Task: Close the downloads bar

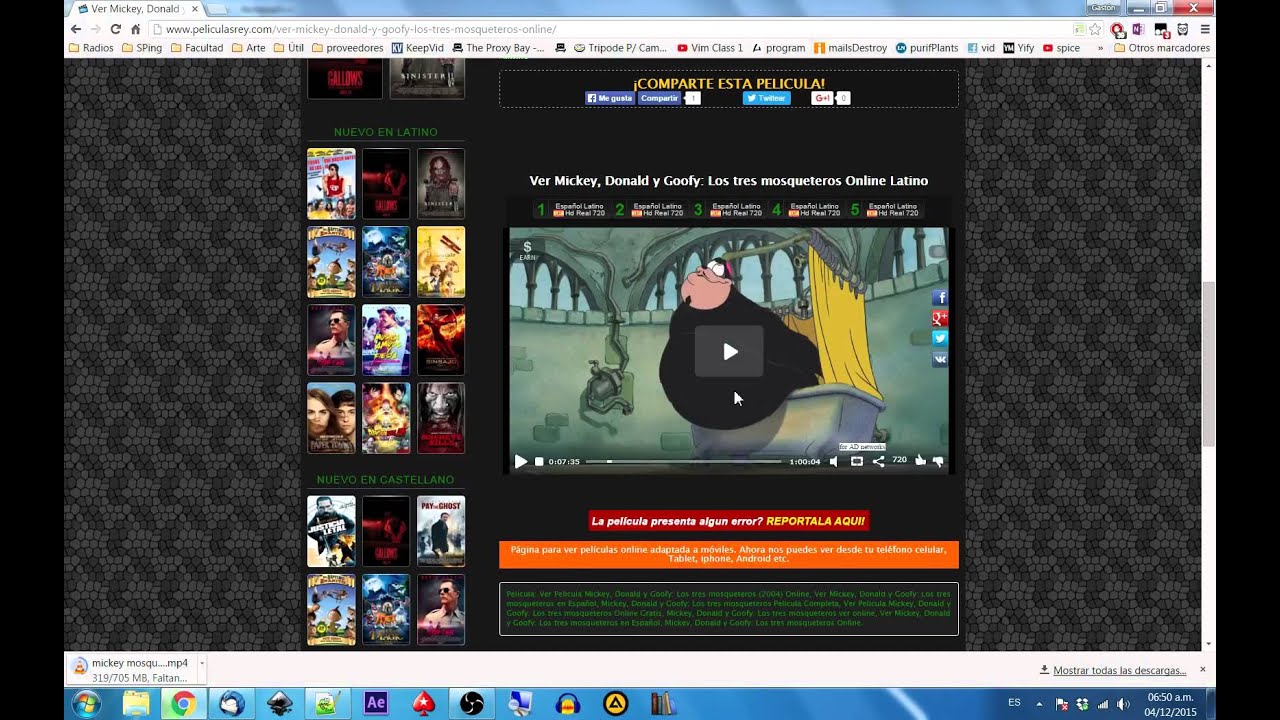Action: 1203,669
